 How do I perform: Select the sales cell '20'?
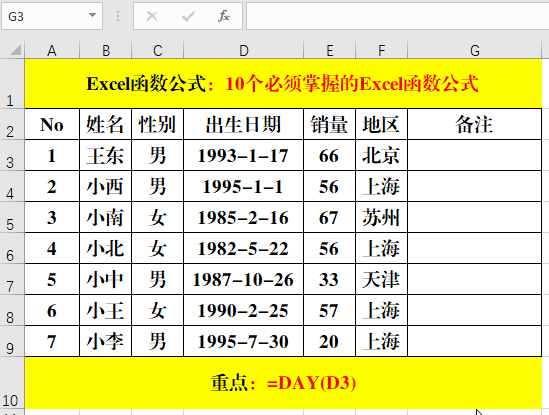point(329,341)
